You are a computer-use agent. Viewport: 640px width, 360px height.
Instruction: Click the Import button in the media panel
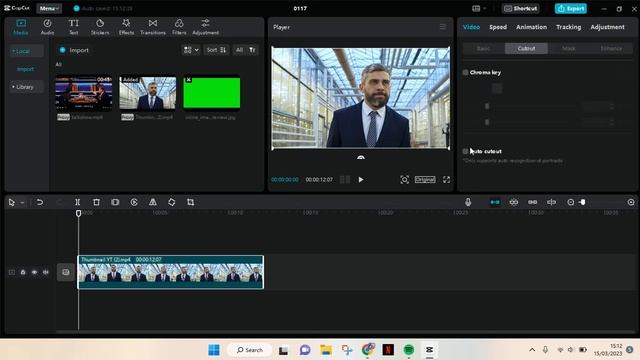tap(74, 50)
